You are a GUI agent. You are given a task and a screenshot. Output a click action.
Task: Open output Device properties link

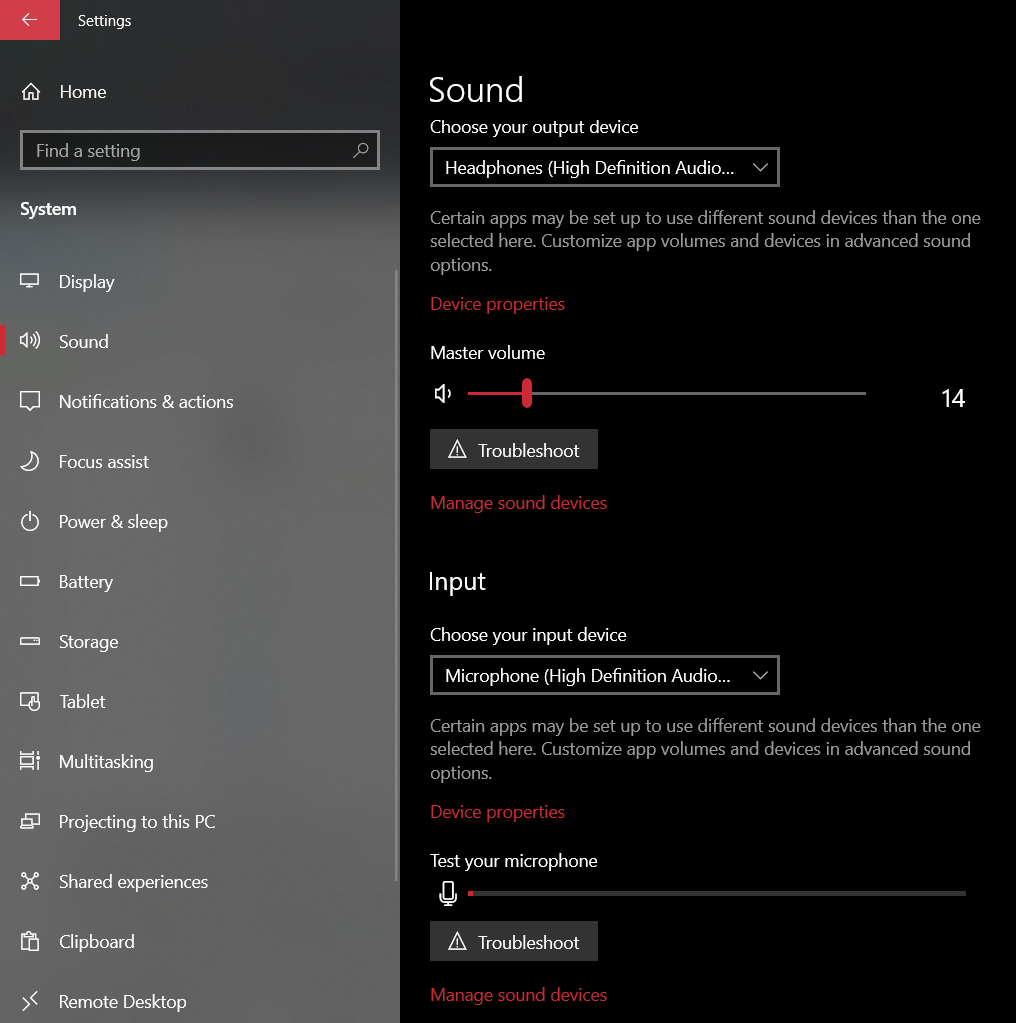point(497,304)
